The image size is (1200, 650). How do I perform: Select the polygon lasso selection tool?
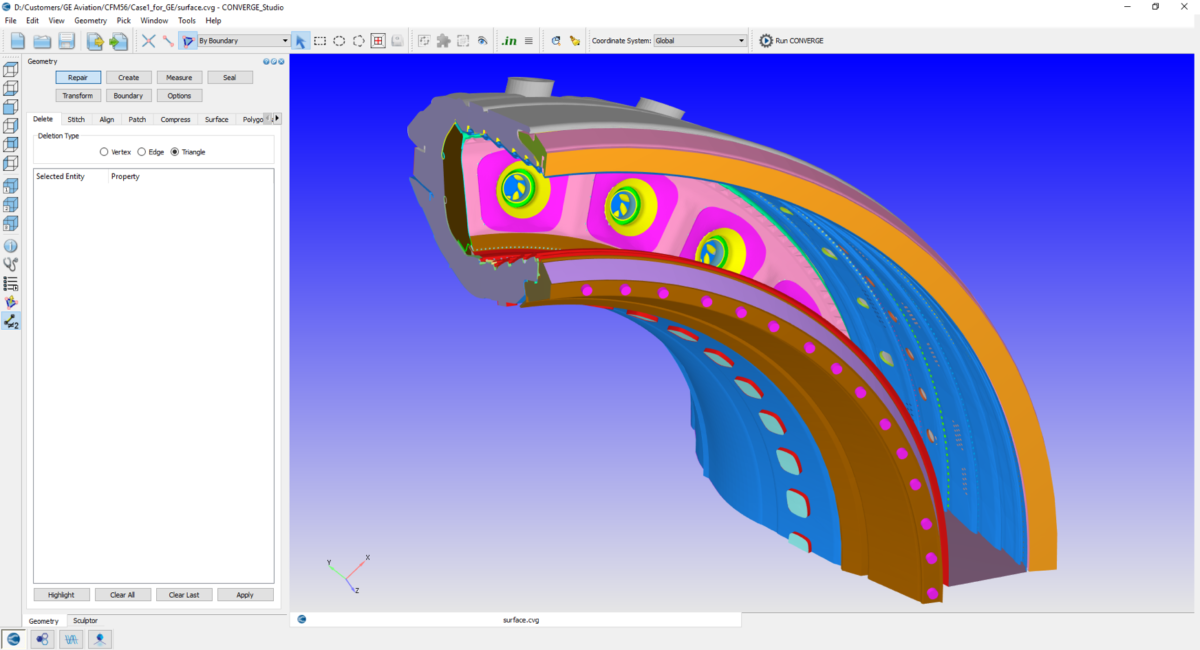click(358, 40)
